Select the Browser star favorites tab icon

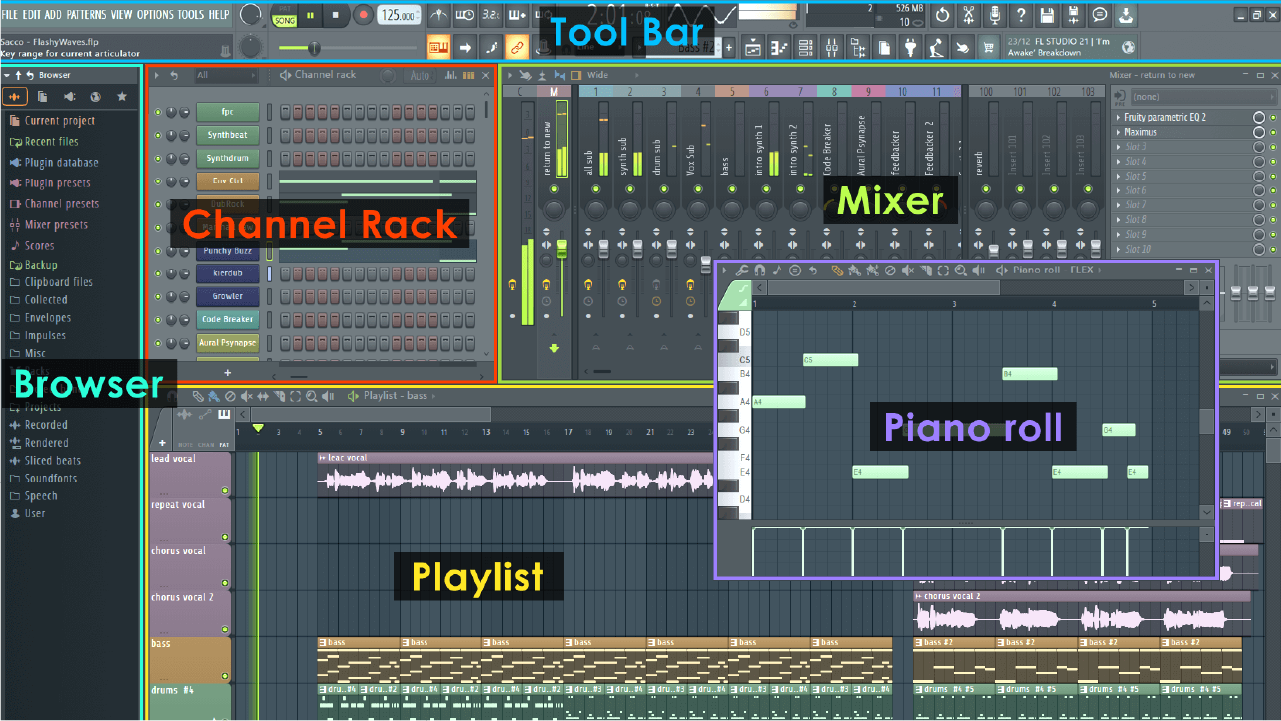click(122, 96)
